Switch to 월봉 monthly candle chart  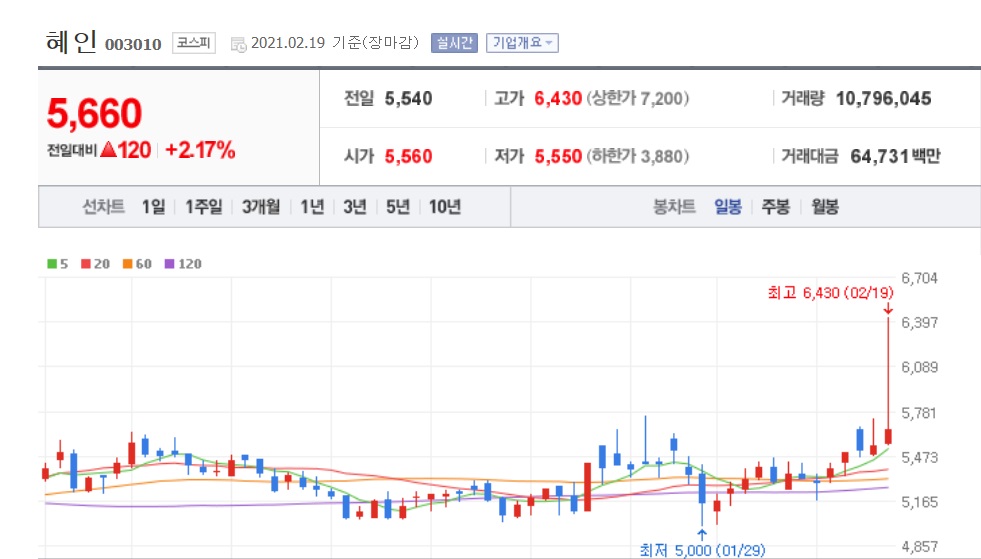coord(825,207)
